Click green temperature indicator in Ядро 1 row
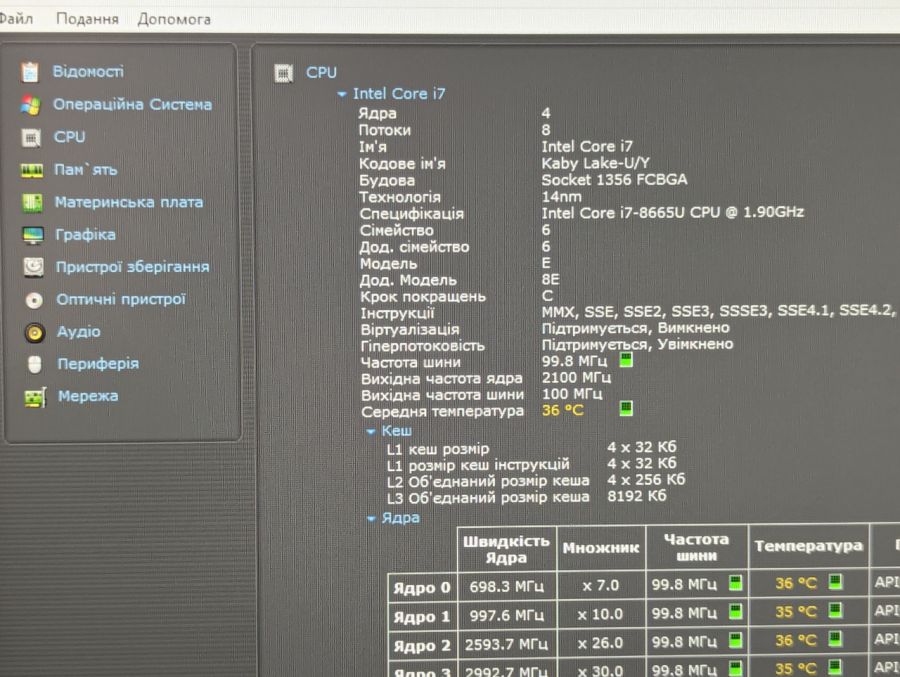This screenshot has height=677, width=900. [x=836, y=610]
